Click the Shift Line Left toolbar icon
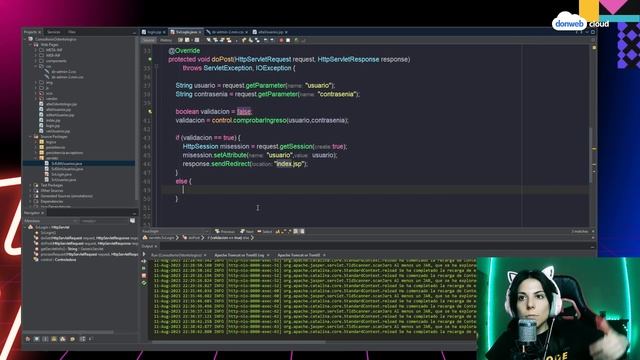This screenshot has width=640, height=360. pos(265,40)
